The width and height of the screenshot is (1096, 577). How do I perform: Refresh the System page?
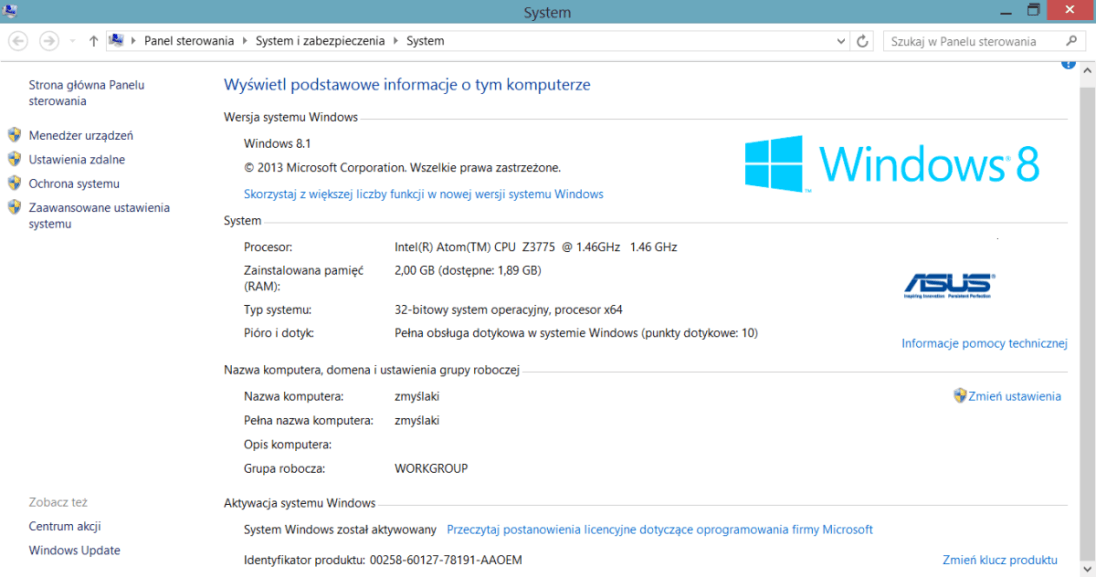click(863, 41)
